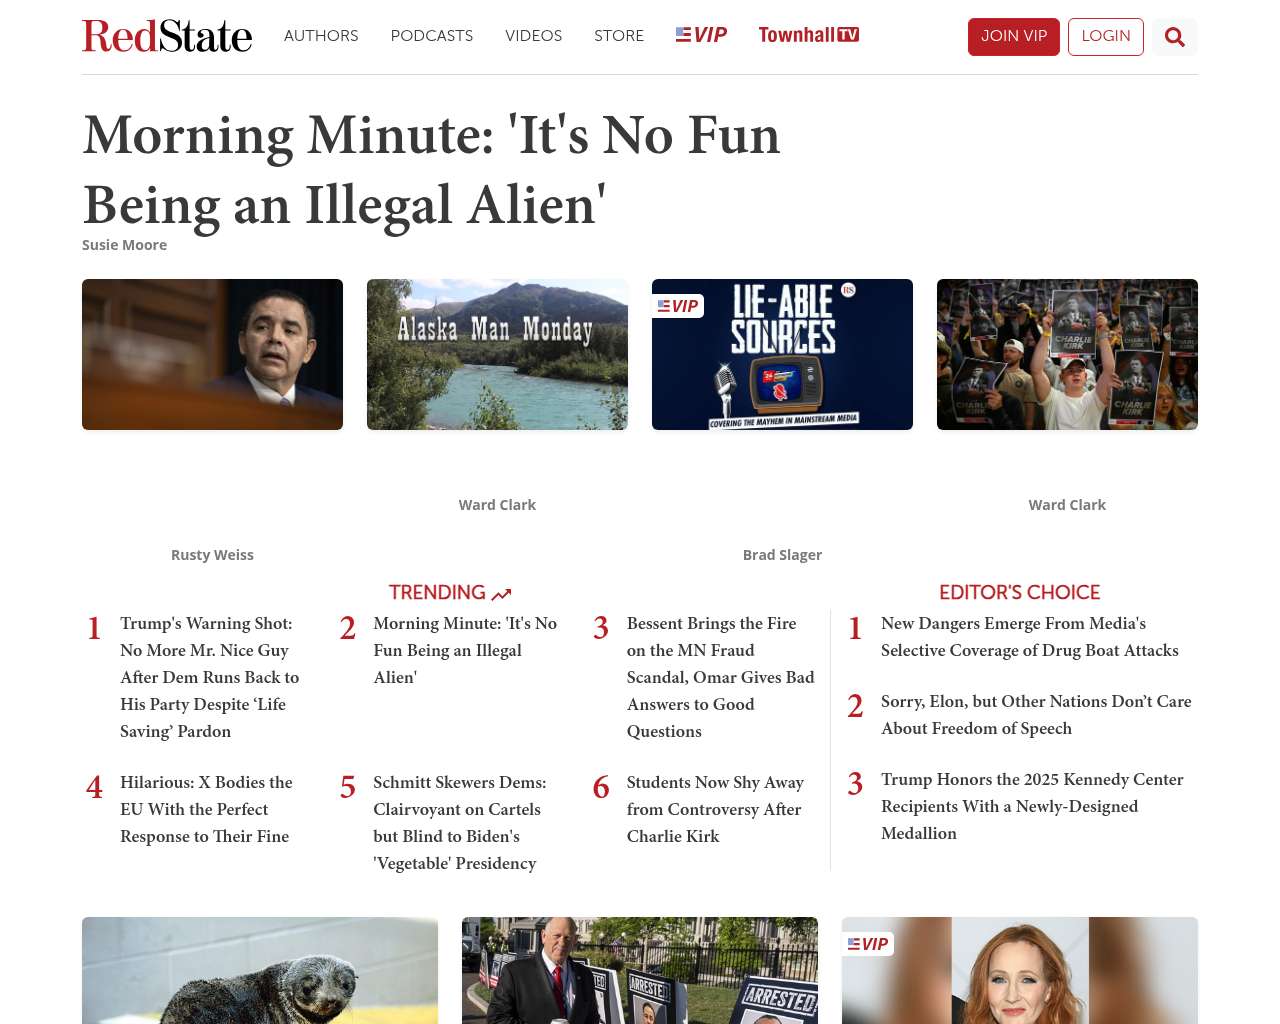Open 'Sorry, Elon' editor's choice story
The image size is (1280, 1024).
[1036, 715]
